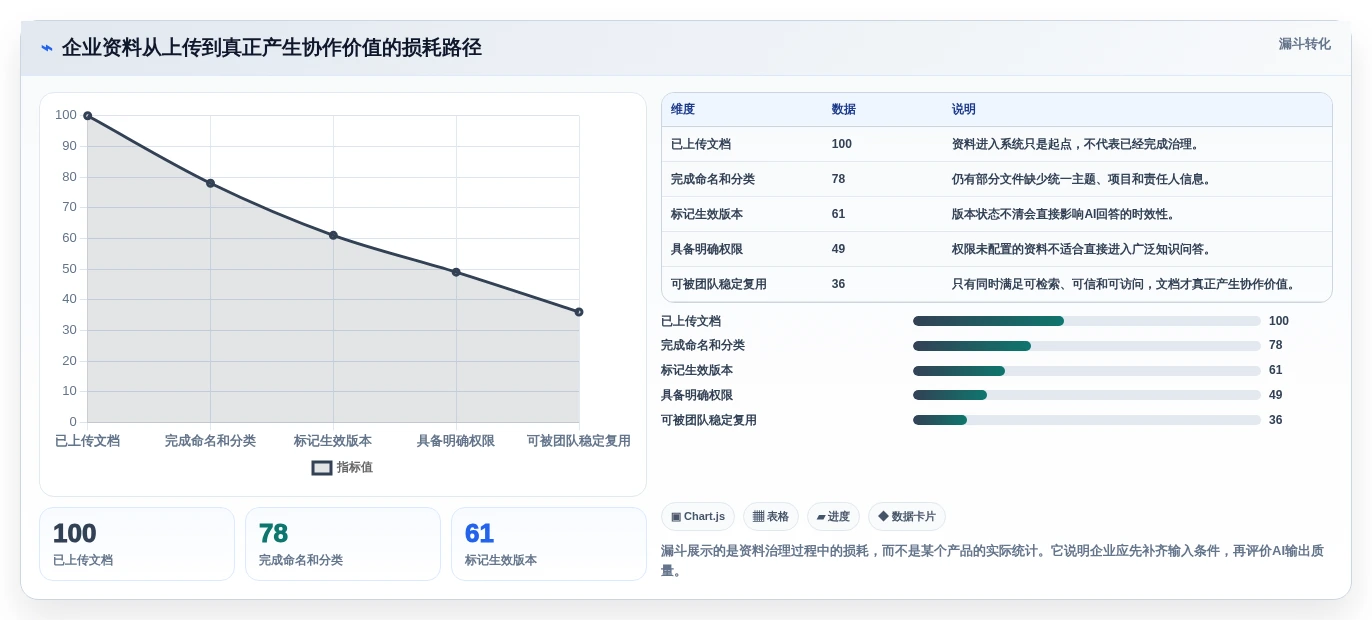Click the 具备明确权限 data point on the chart
Image resolution: width=1372 pixels, height=620 pixels.
456,272
